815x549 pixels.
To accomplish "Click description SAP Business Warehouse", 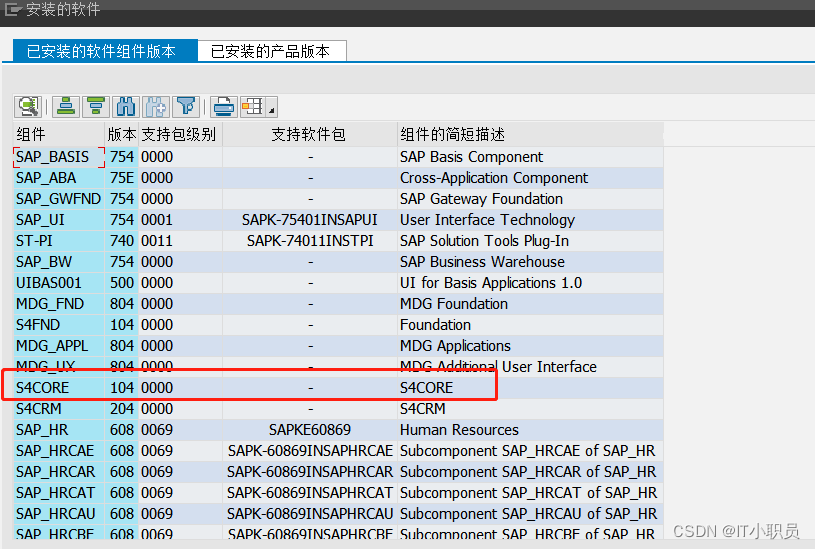I will pos(482,262).
